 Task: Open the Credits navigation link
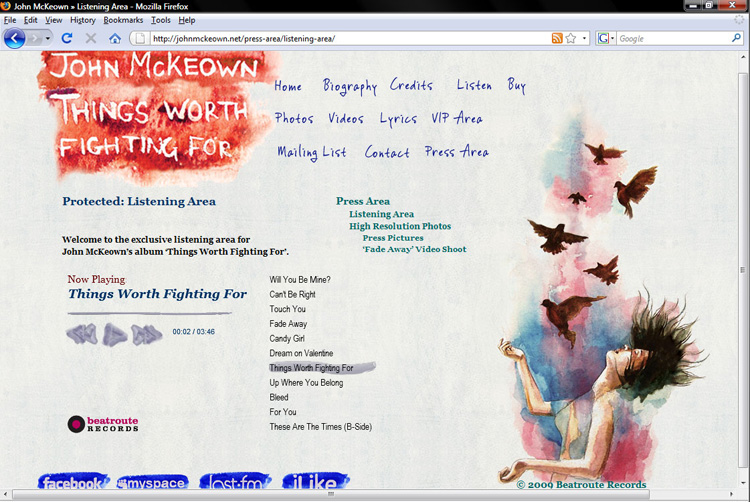411,85
